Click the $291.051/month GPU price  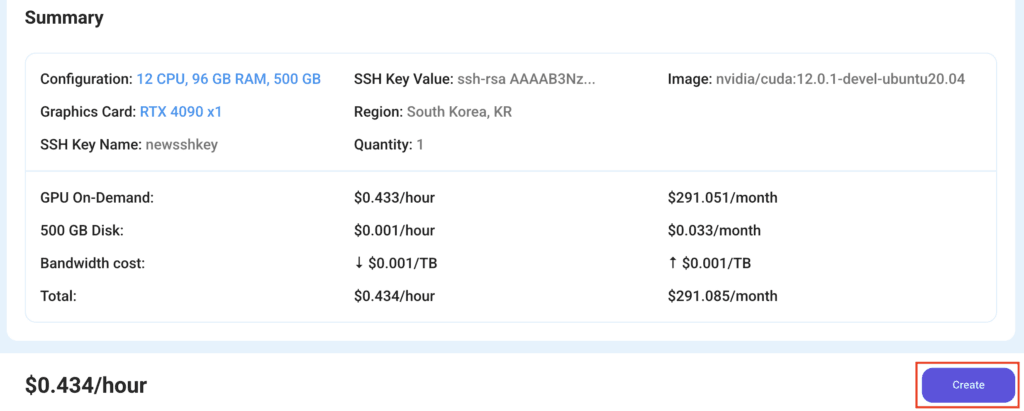pyautogui.click(x=722, y=197)
